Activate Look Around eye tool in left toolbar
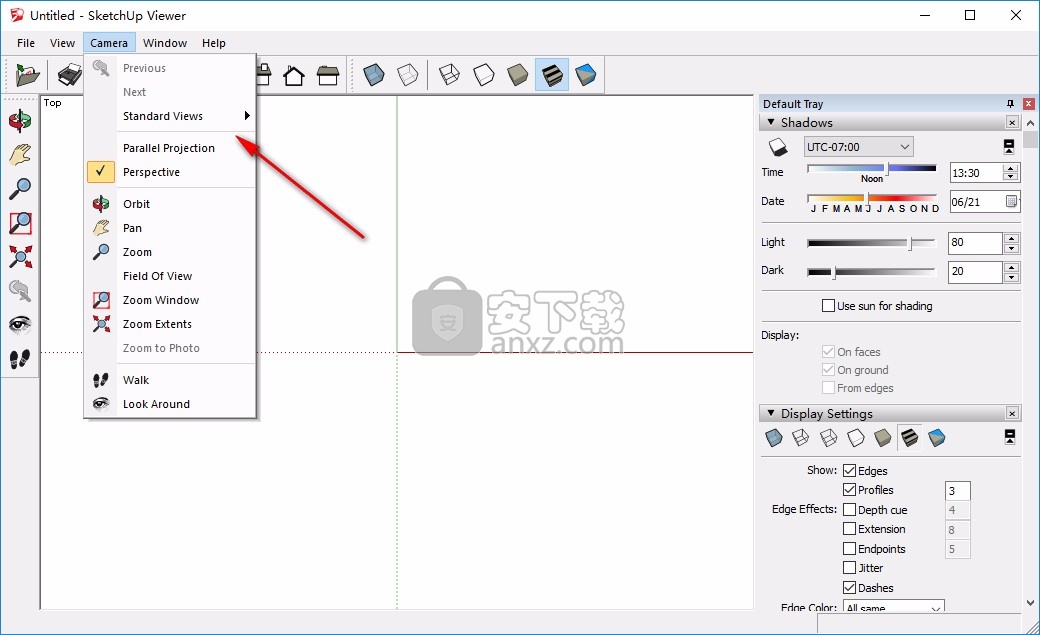1040x635 pixels. 20,324
